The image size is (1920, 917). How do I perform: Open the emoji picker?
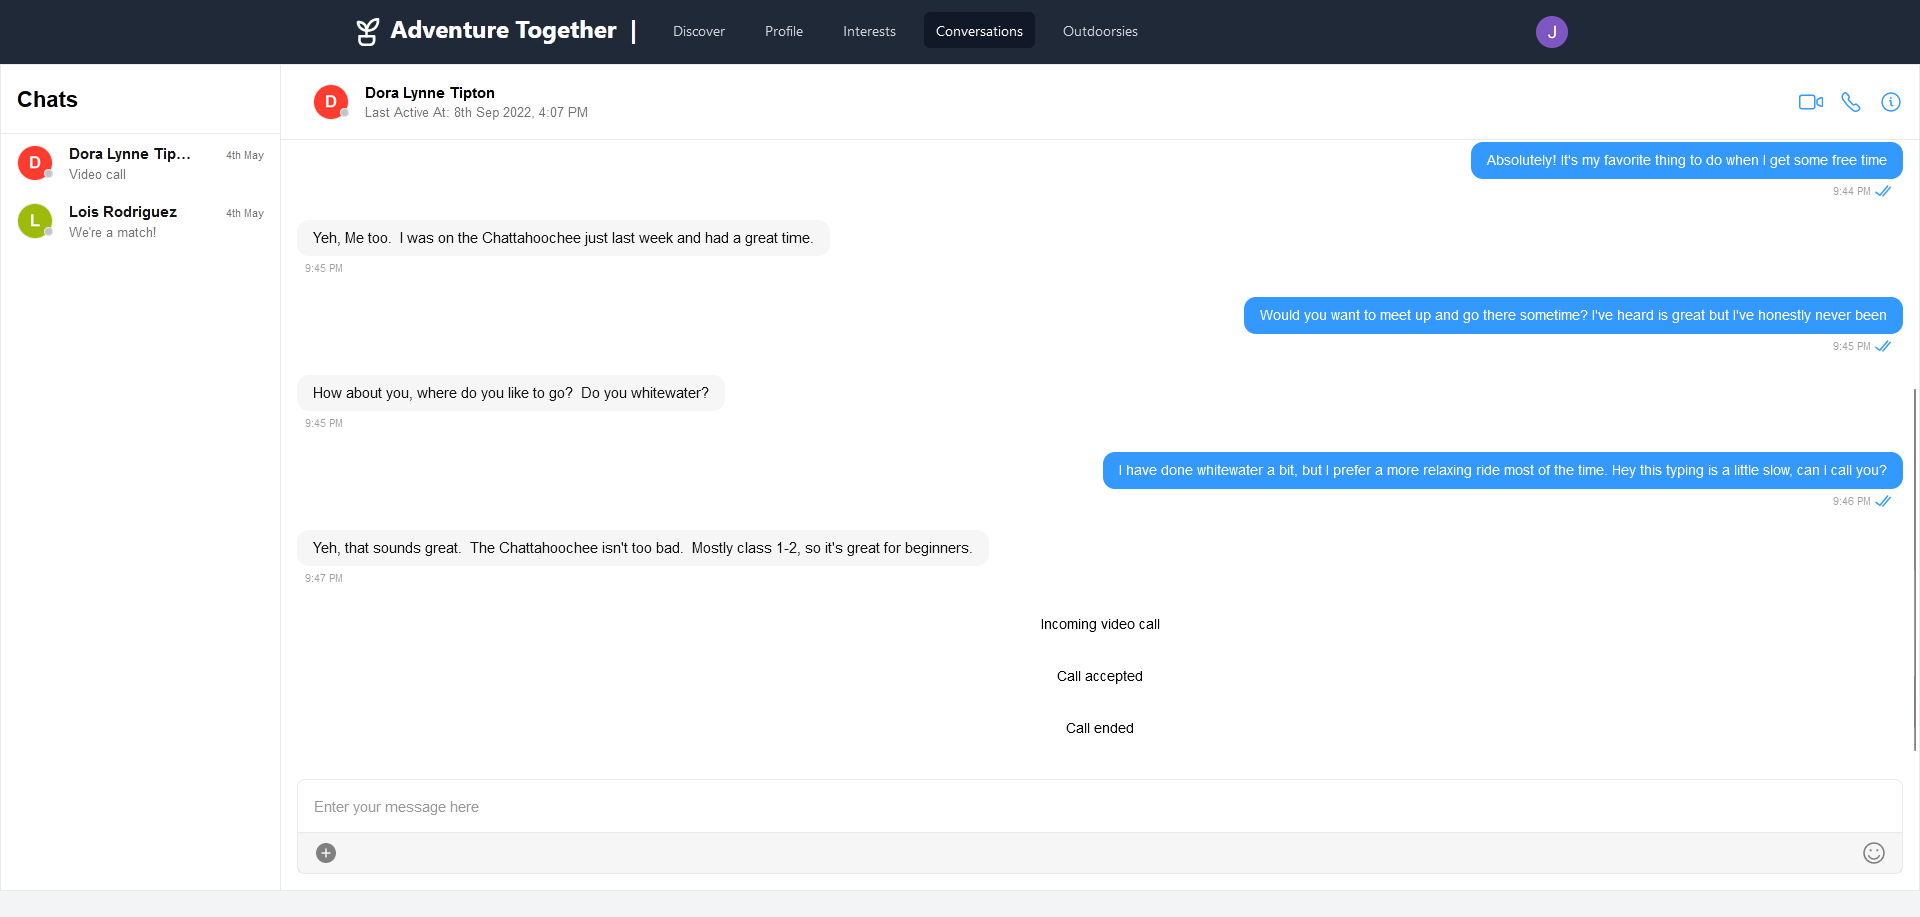(1874, 853)
